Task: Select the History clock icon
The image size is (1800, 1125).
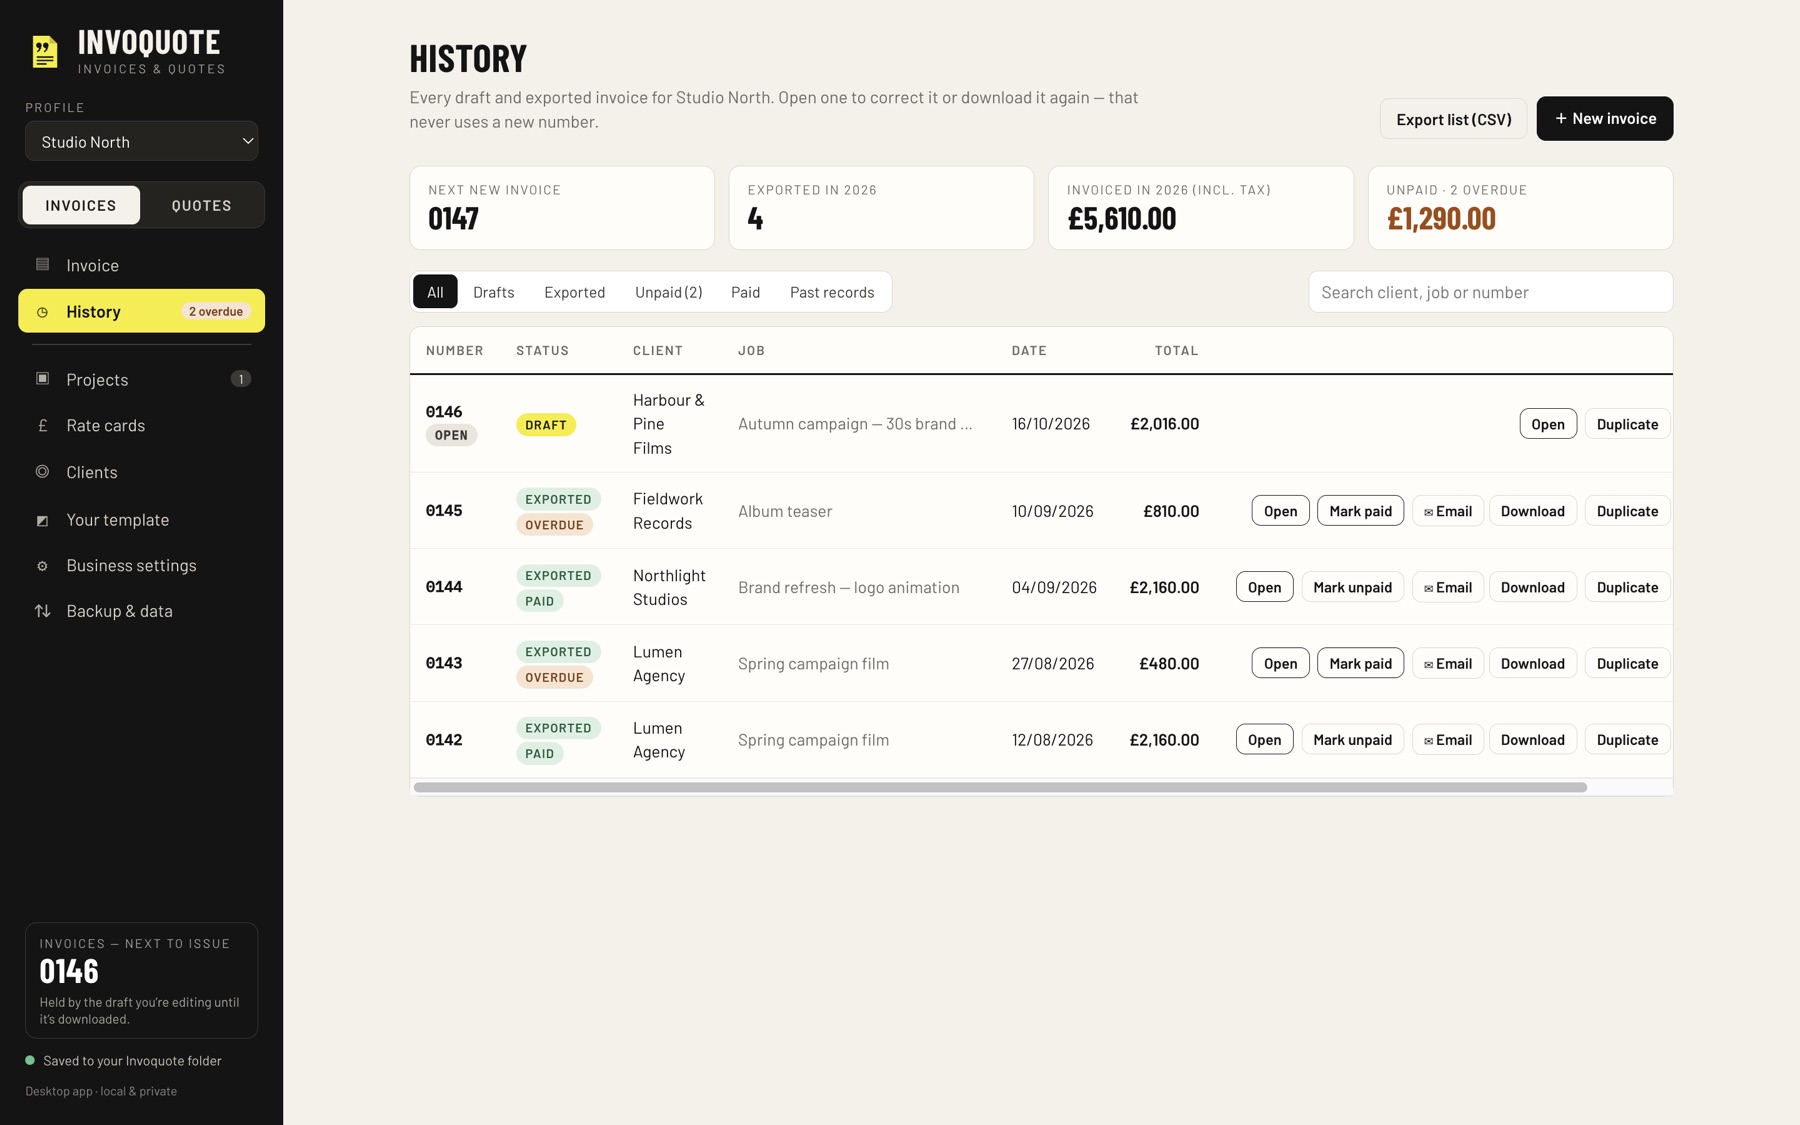Action: click(42, 312)
